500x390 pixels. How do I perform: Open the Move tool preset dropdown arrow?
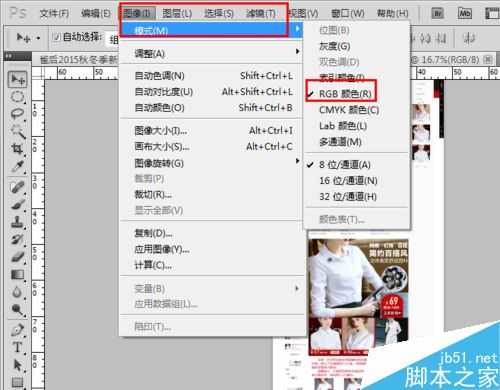(x=39, y=38)
